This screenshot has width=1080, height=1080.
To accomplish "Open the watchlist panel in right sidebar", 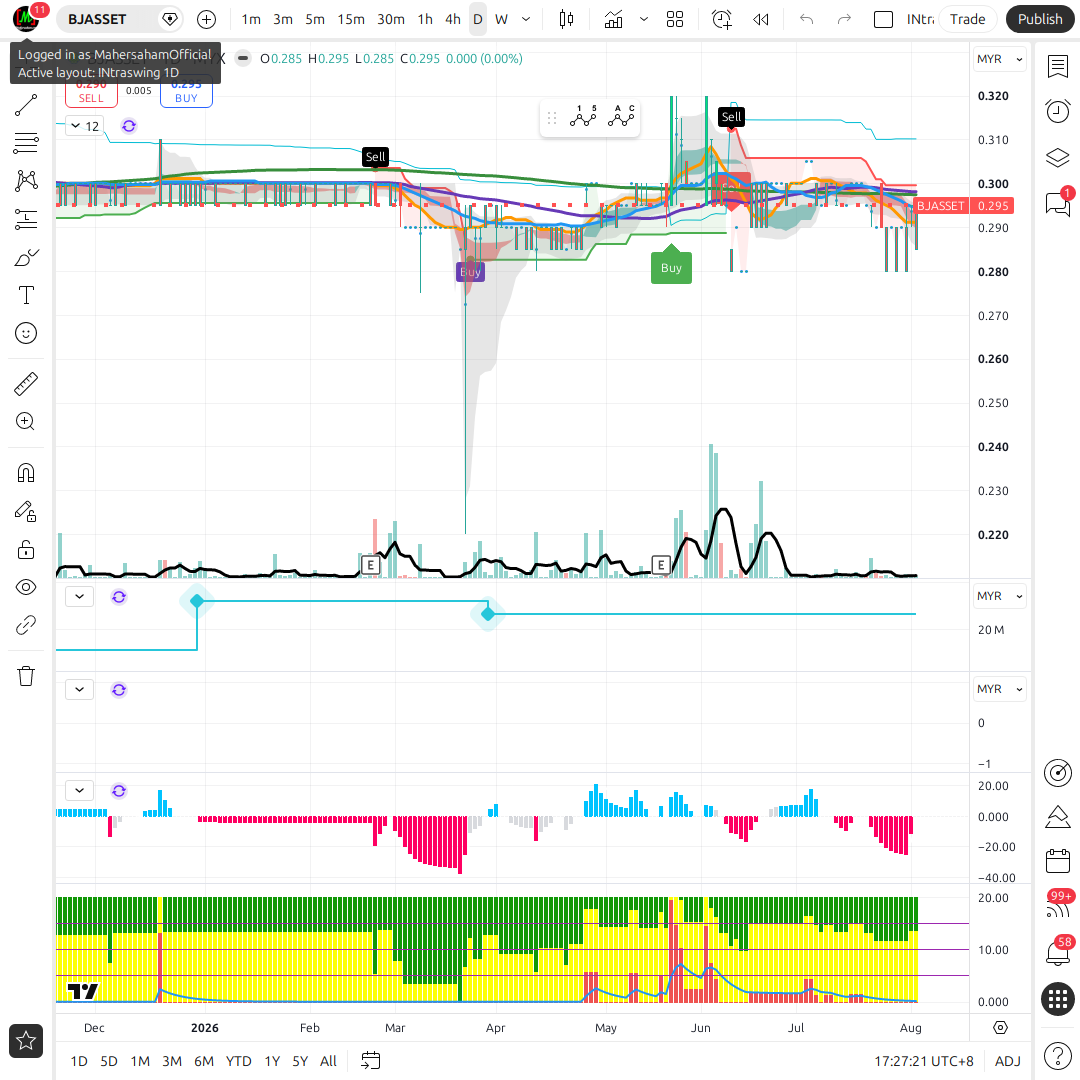I will [x=1057, y=67].
